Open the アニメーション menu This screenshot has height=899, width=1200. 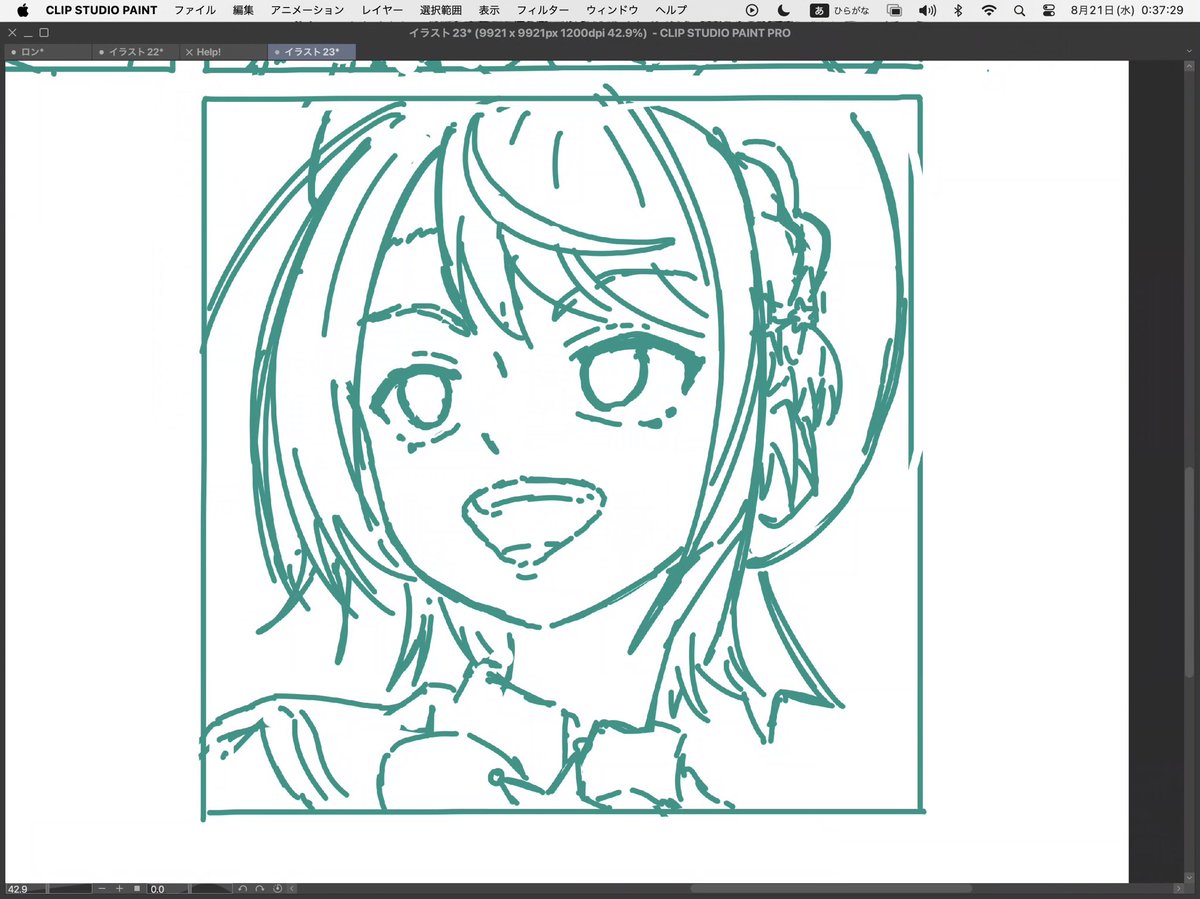pyautogui.click(x=307, y=10)
